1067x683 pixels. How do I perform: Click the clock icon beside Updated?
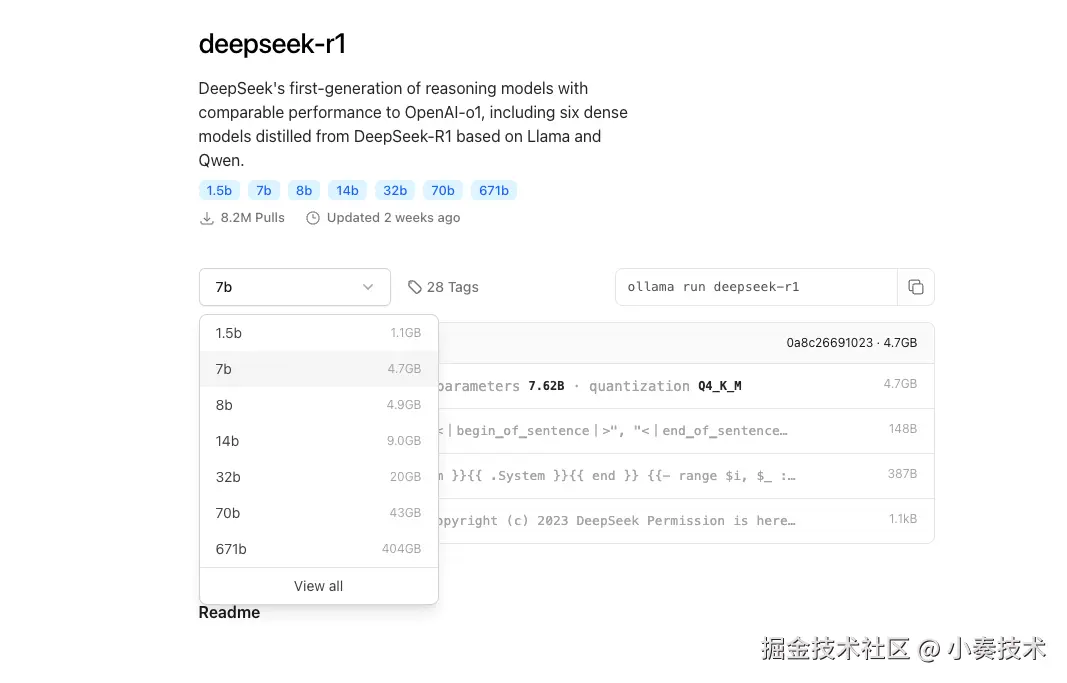coord(312,218)
